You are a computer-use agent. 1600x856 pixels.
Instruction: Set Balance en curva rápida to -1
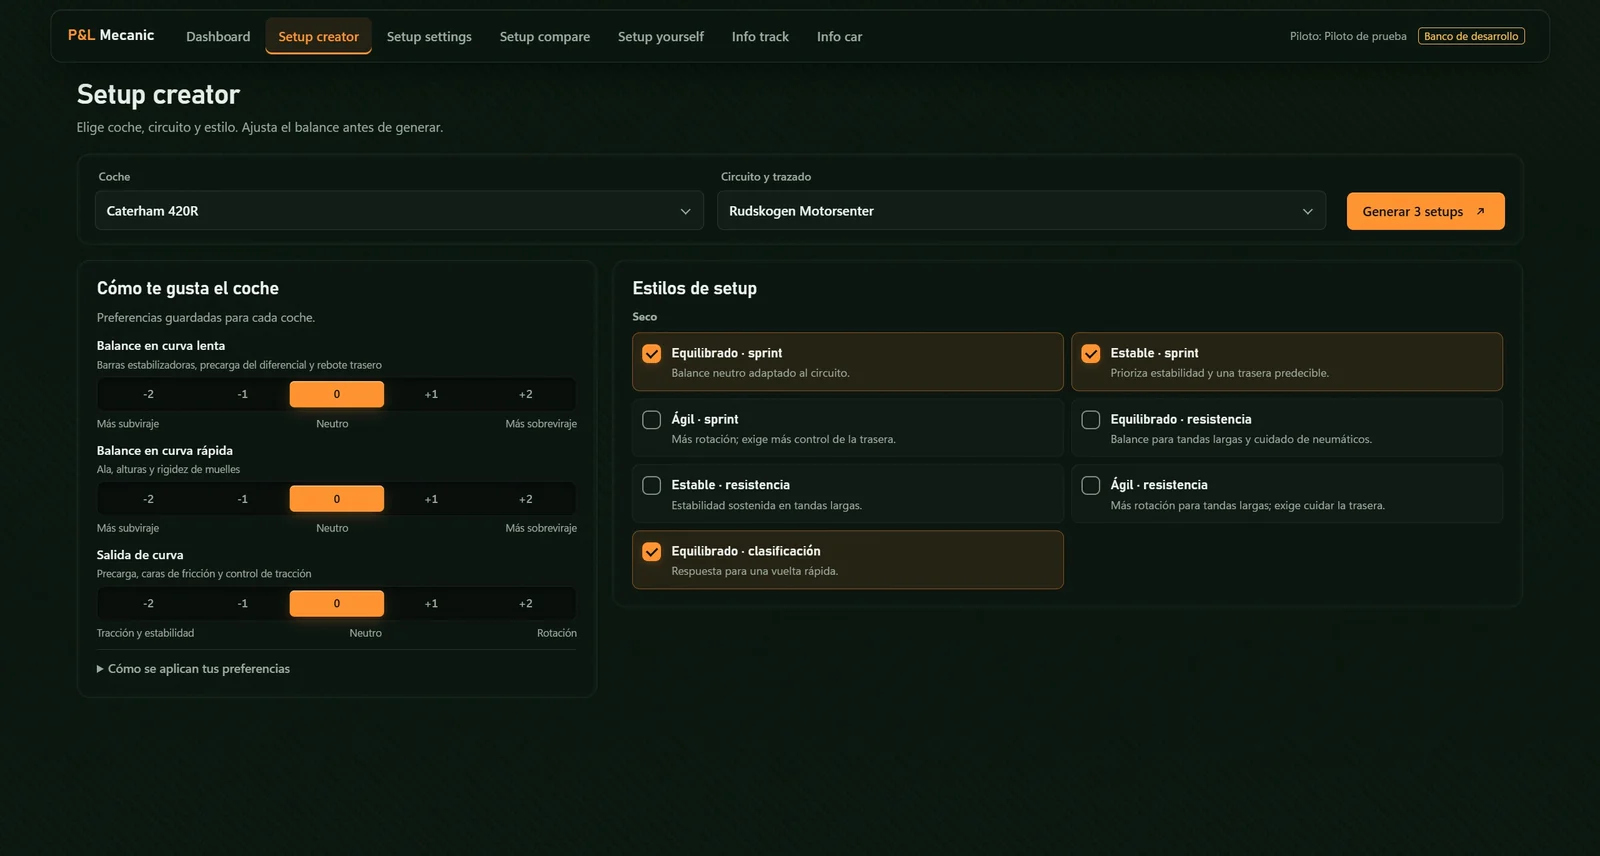point(242,498)
